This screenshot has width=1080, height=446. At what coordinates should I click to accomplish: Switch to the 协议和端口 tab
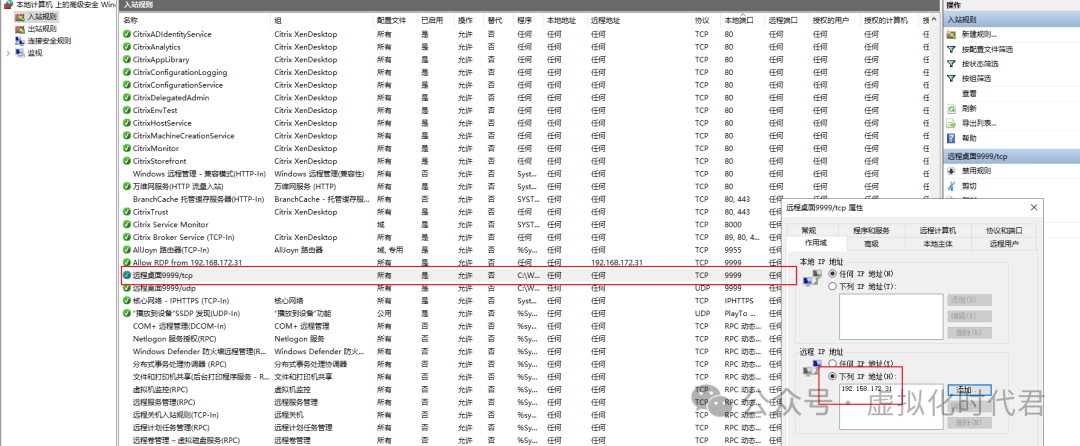1004,231
